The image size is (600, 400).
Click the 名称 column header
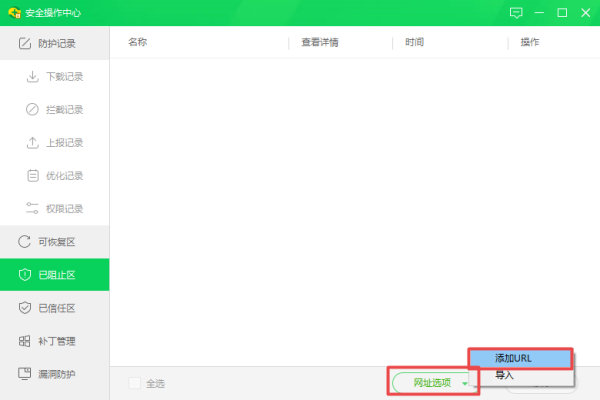[x=138, y=42]
